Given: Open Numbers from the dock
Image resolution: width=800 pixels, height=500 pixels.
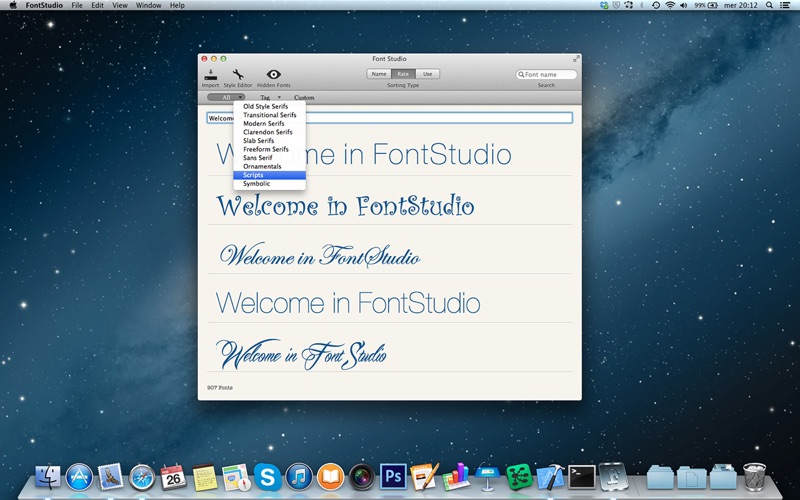Looking at the screenshot, I should pyautogui.click(x=456, y=477).
